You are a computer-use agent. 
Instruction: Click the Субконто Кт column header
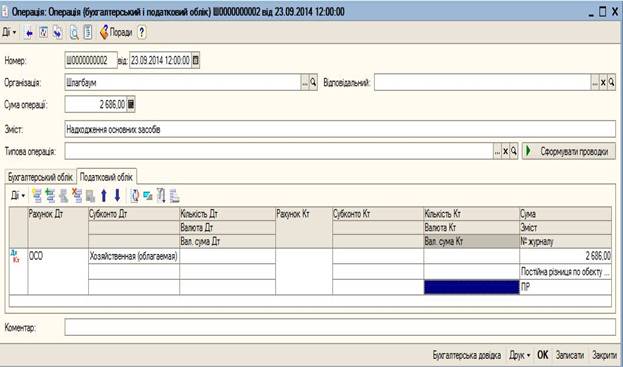pyautogui.click(x=378, y=214)
